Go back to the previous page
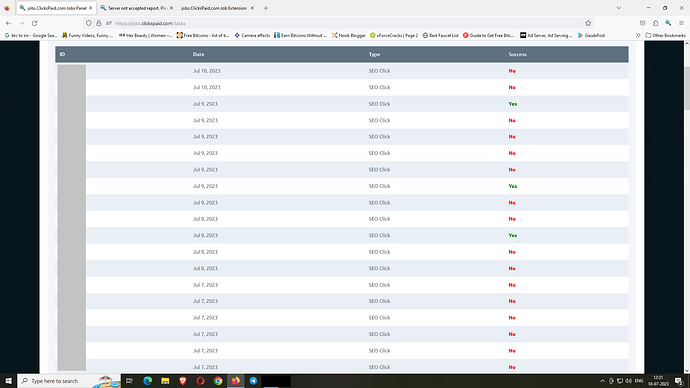 click(x=8, y=23)
